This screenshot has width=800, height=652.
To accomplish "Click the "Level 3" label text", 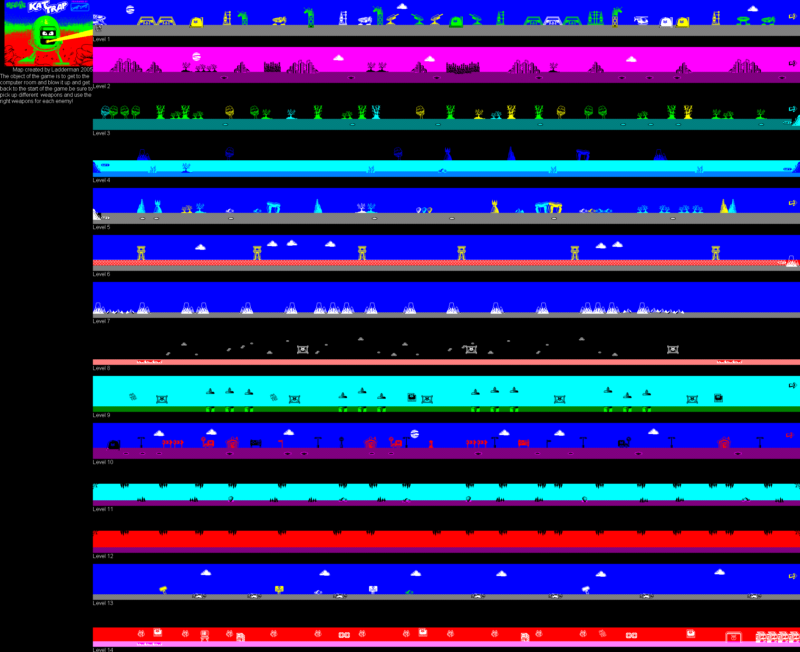I will click(102, 133).
